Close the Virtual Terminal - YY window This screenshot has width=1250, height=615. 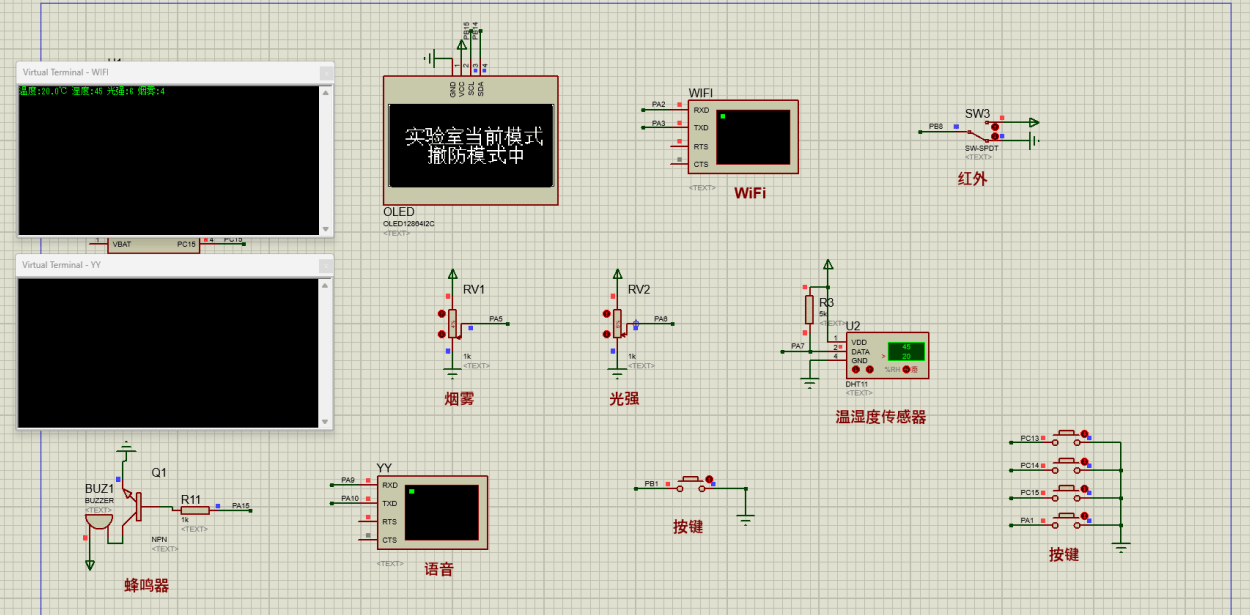click(x=325, y=265)
